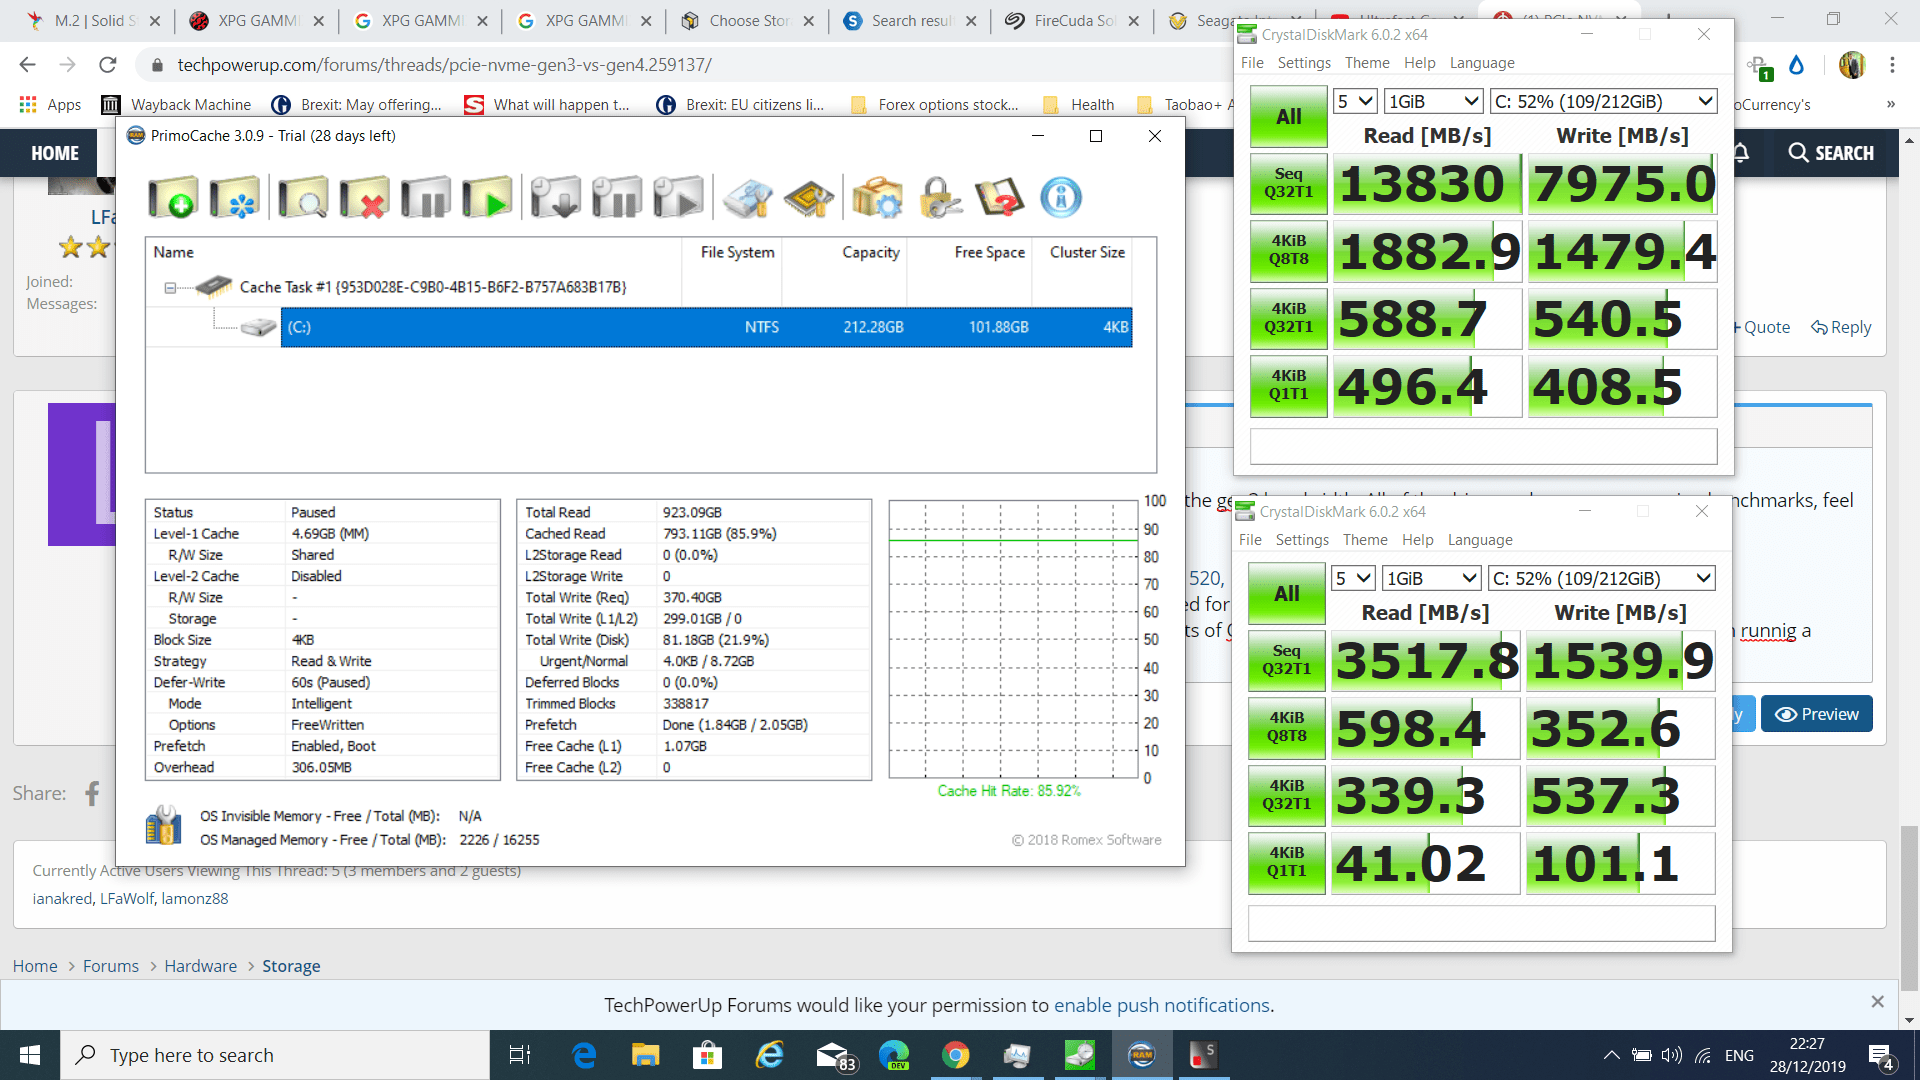Click the flush deferred data down-arrow icon
This screenshot has height=1080, width=1920.
[555, 197]
